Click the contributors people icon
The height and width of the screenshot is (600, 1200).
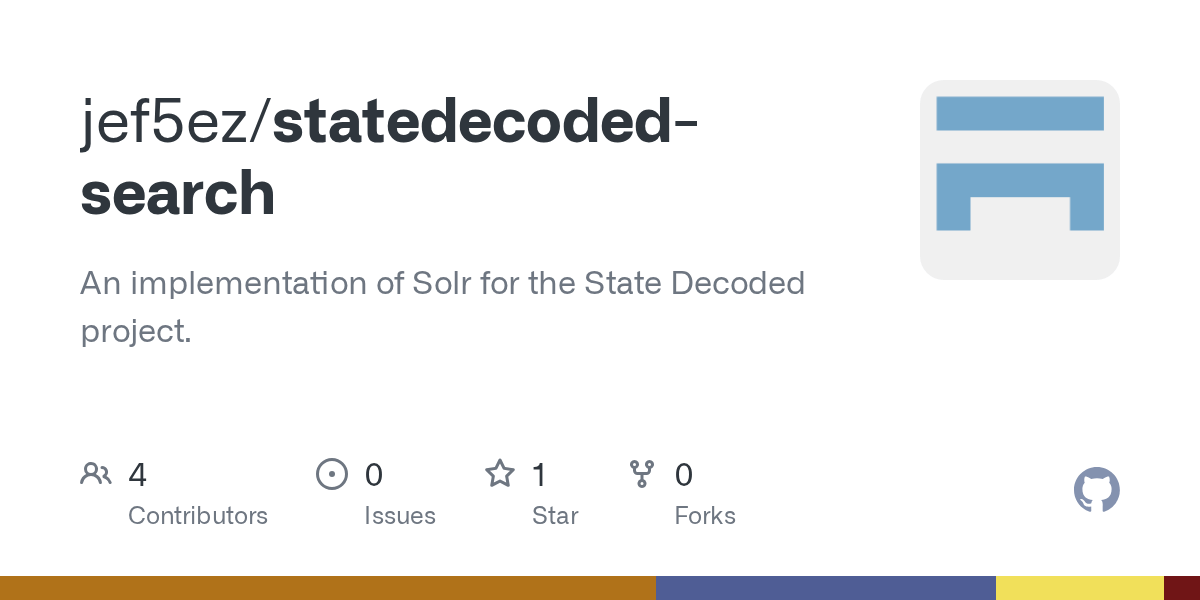96,474
